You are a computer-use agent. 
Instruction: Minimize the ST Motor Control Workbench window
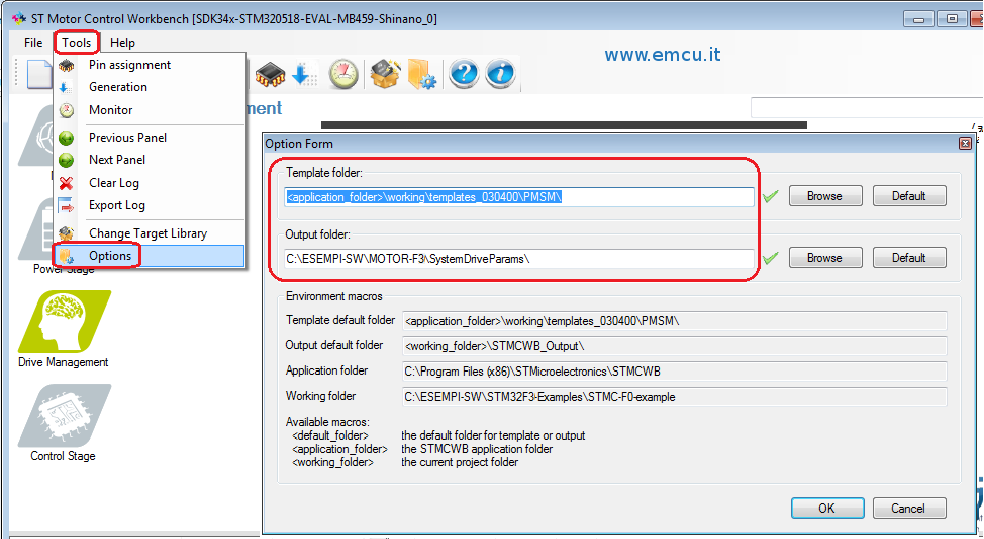pyautogui.click(x=918, y=19)
